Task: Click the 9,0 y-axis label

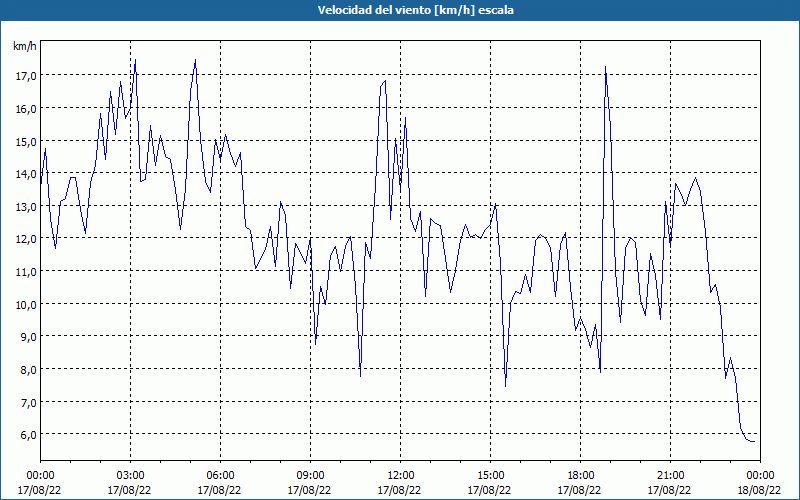Action: click(28, 337)
